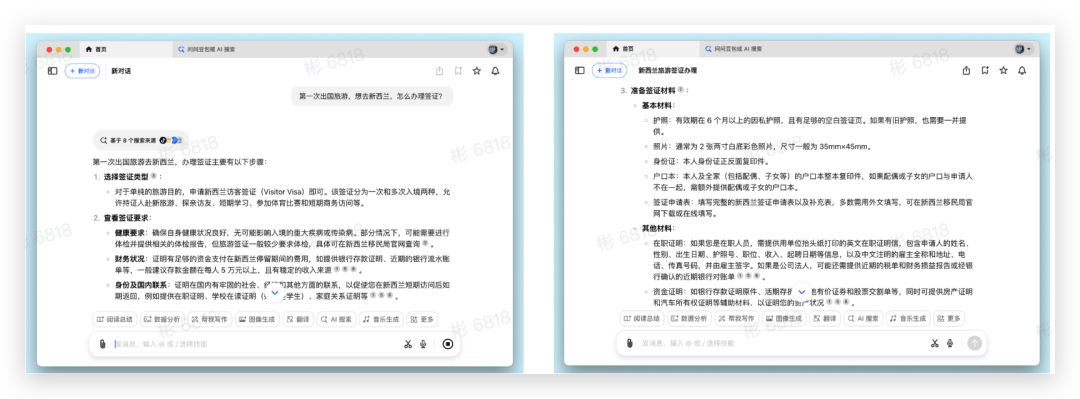Open the profile avatar dropdown in the left window
Image resolution: width=1080 pixels, height=399 pixels.
496,50
